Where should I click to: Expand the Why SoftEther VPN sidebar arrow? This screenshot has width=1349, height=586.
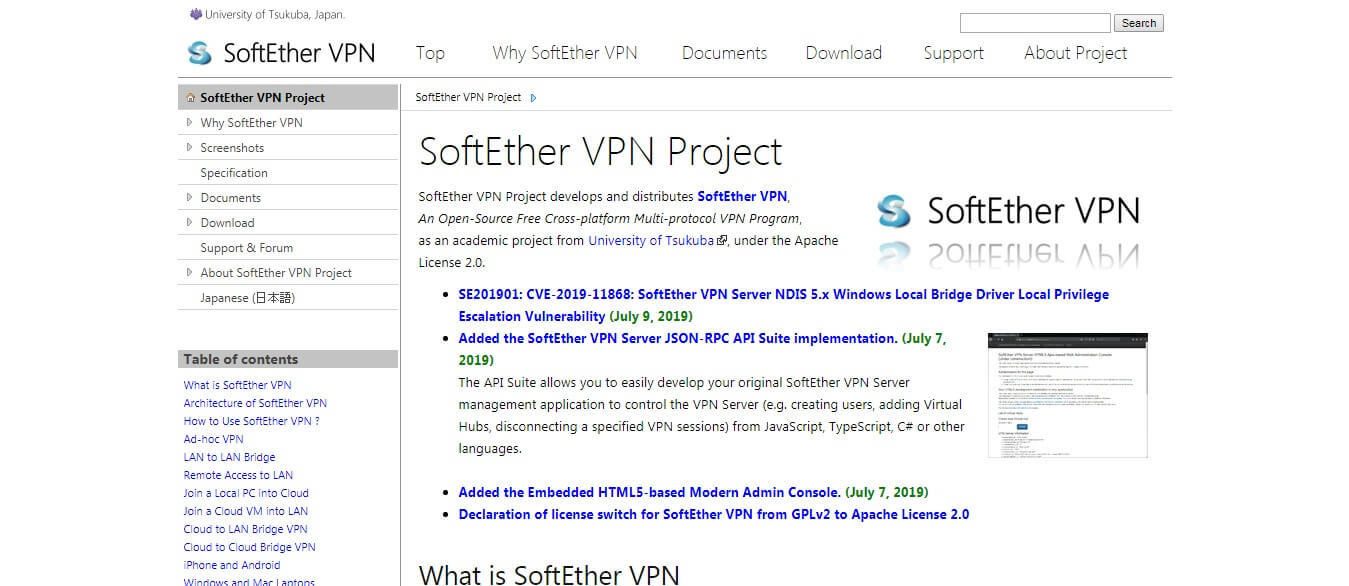(x=190, y=123)
